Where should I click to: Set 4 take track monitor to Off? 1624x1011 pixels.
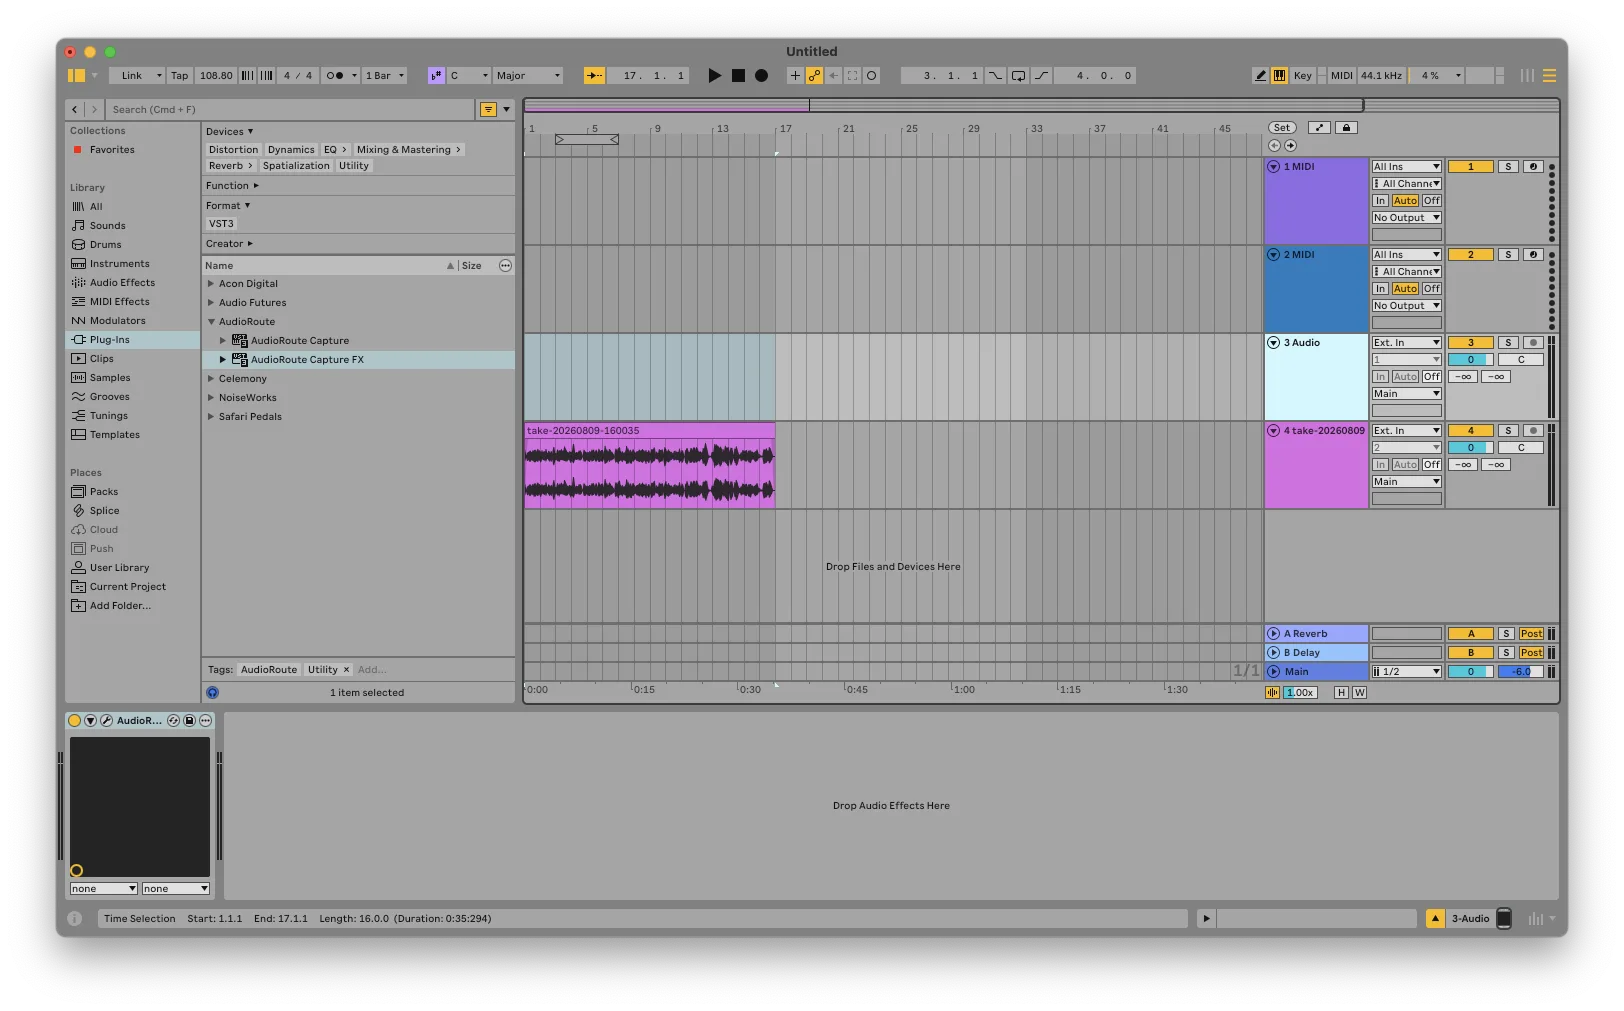click(x=1432, y=465)
